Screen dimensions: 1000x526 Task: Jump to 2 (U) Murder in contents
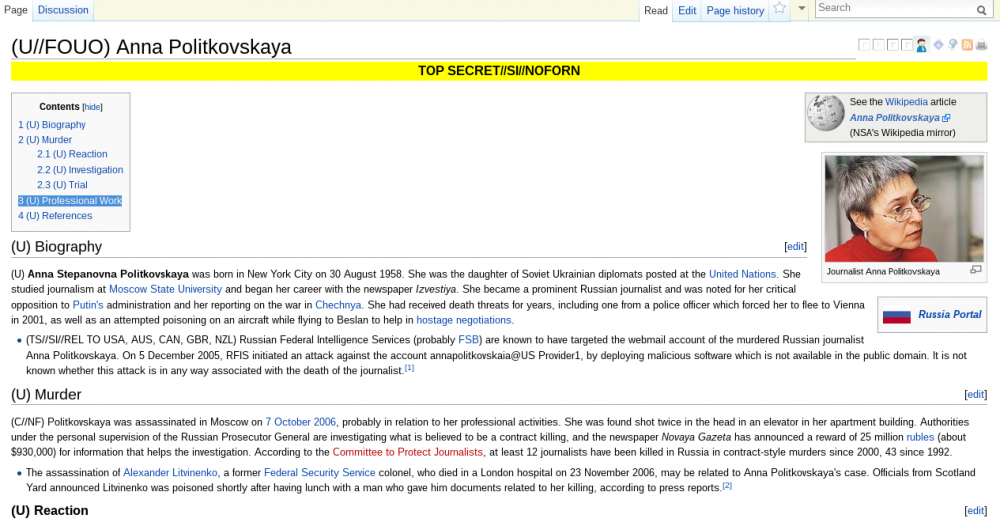45,140
